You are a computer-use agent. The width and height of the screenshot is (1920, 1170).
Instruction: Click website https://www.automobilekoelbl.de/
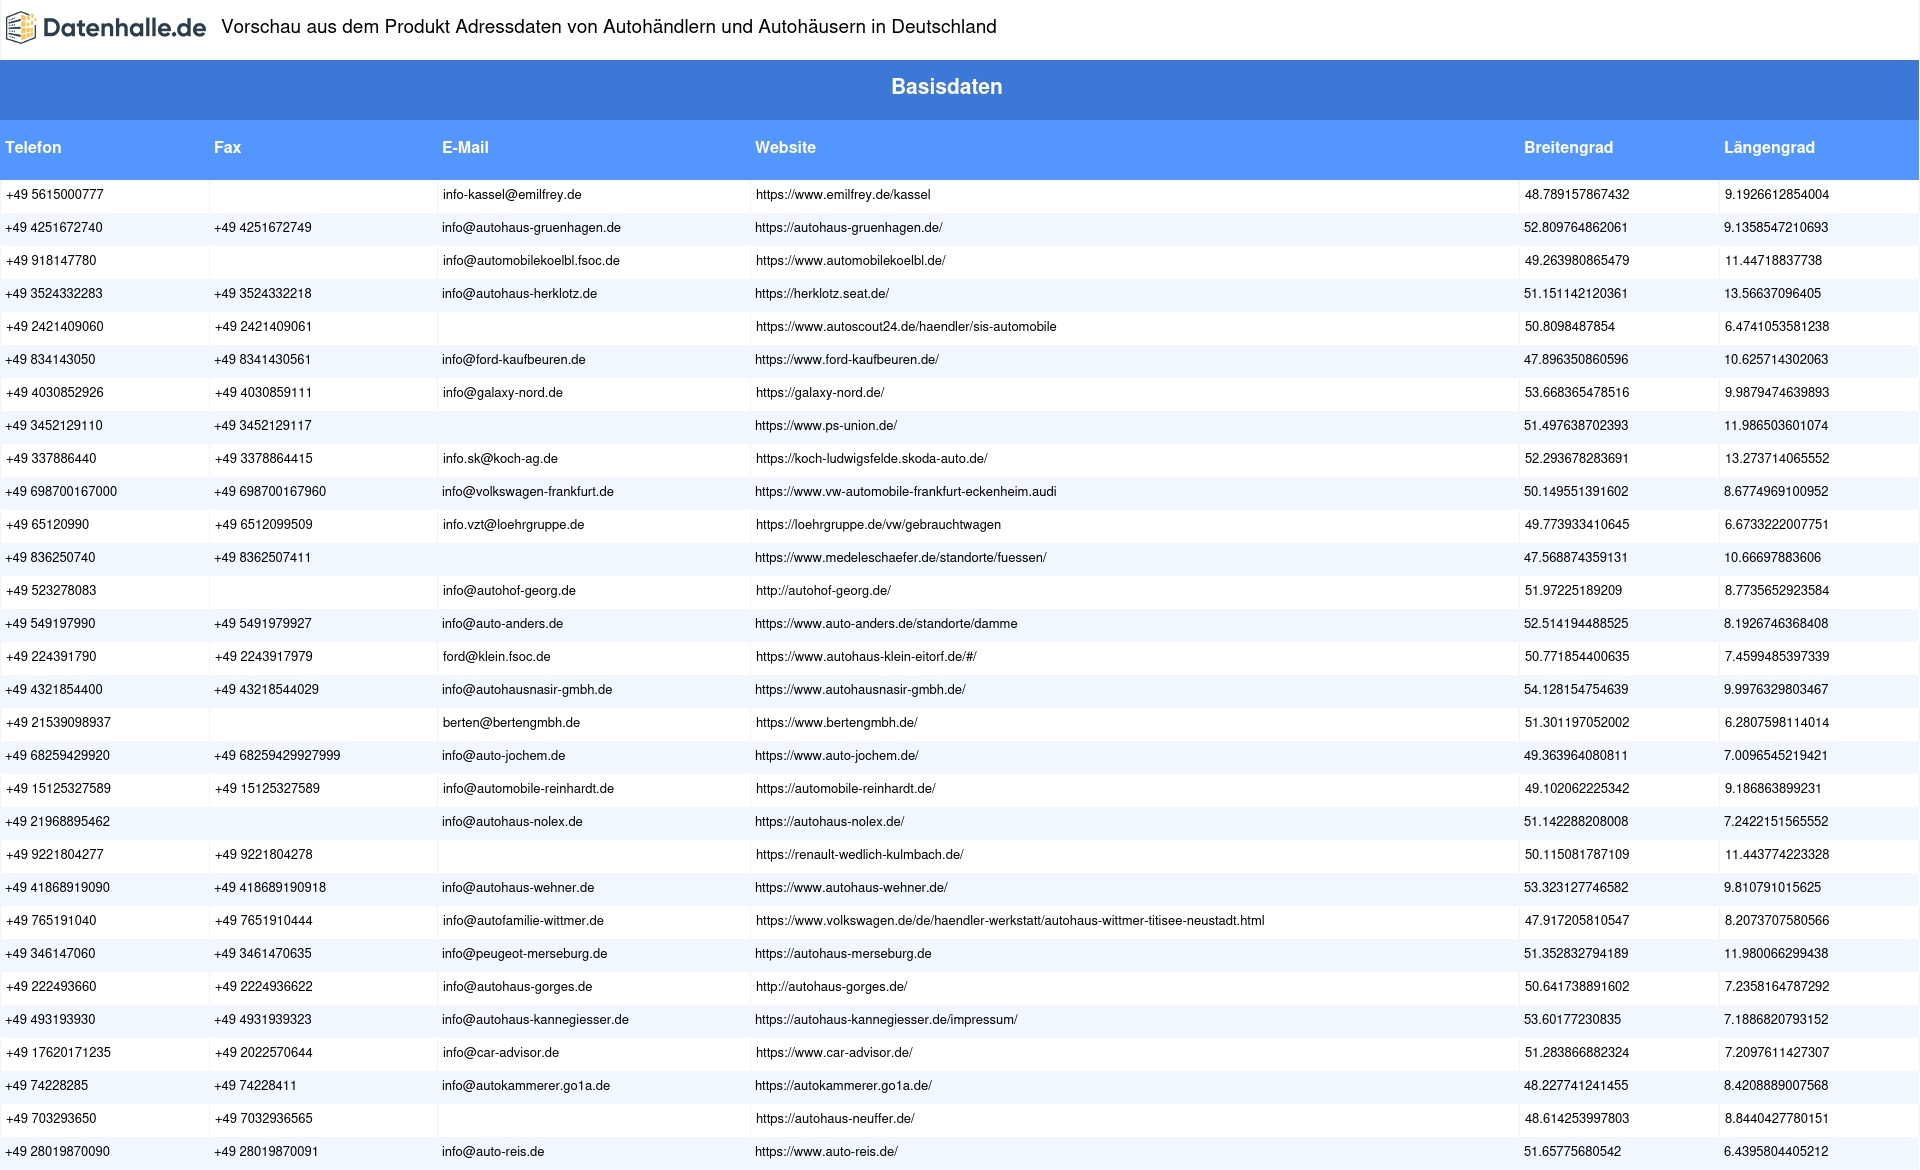[x=850, y=261]
